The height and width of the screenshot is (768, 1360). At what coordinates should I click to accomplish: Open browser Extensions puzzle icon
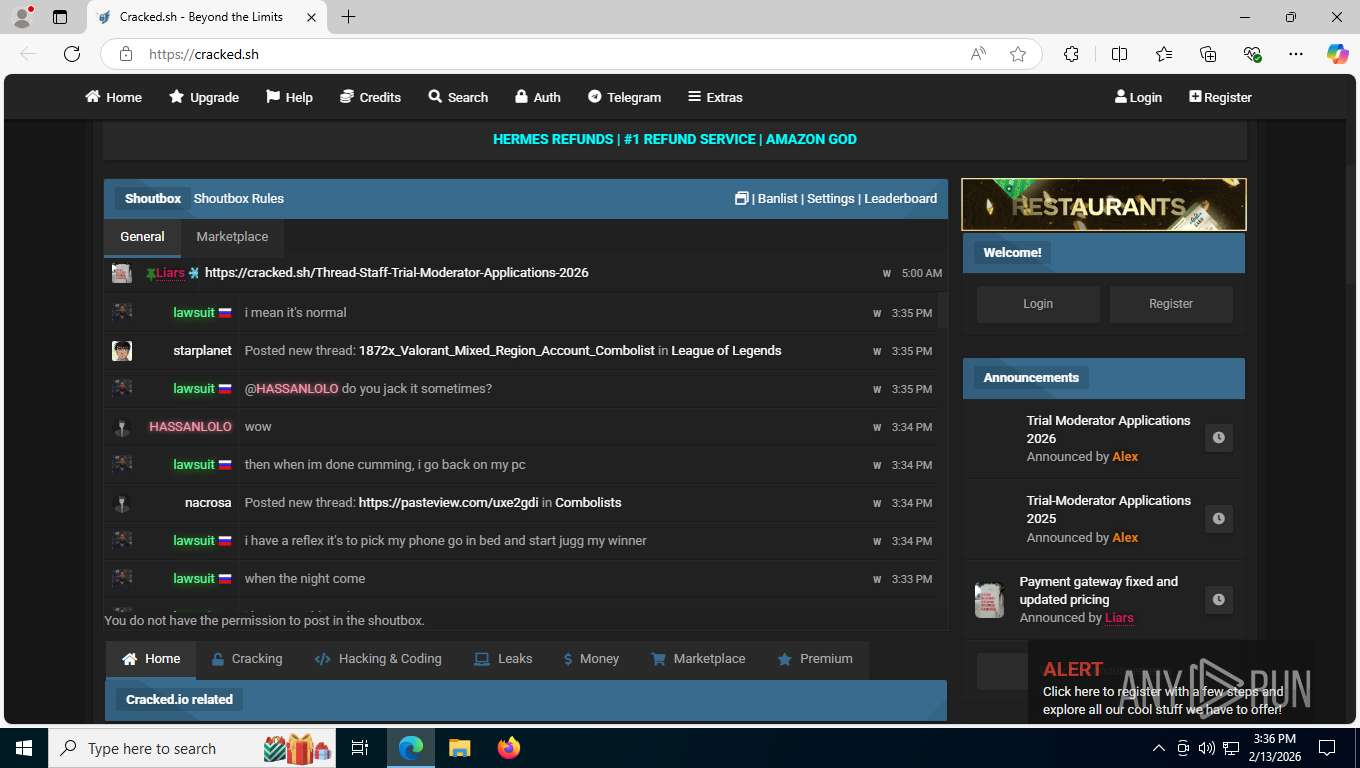(1071, 54)
